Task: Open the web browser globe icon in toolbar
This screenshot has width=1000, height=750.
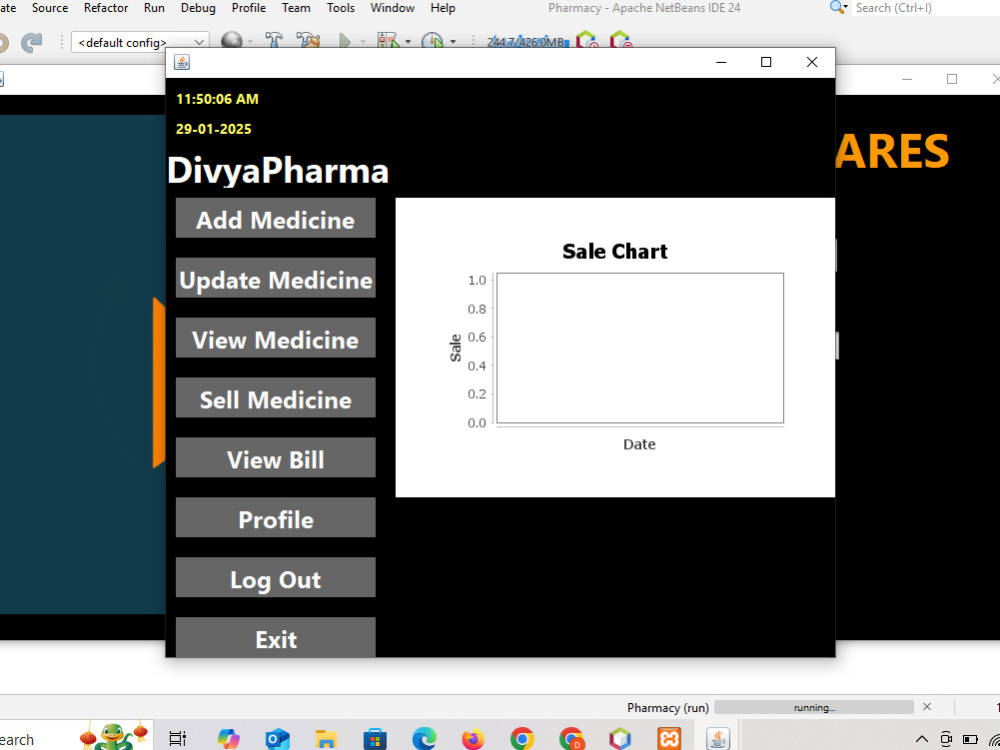Action: pos(232,42)
